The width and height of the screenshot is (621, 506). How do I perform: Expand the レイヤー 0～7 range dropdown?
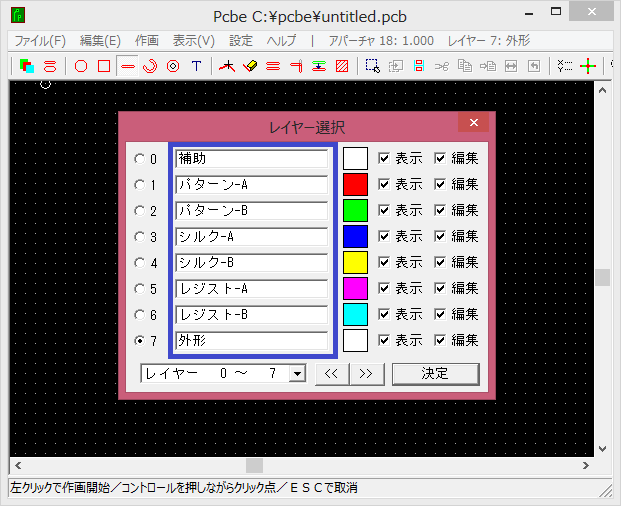point(296,374)
